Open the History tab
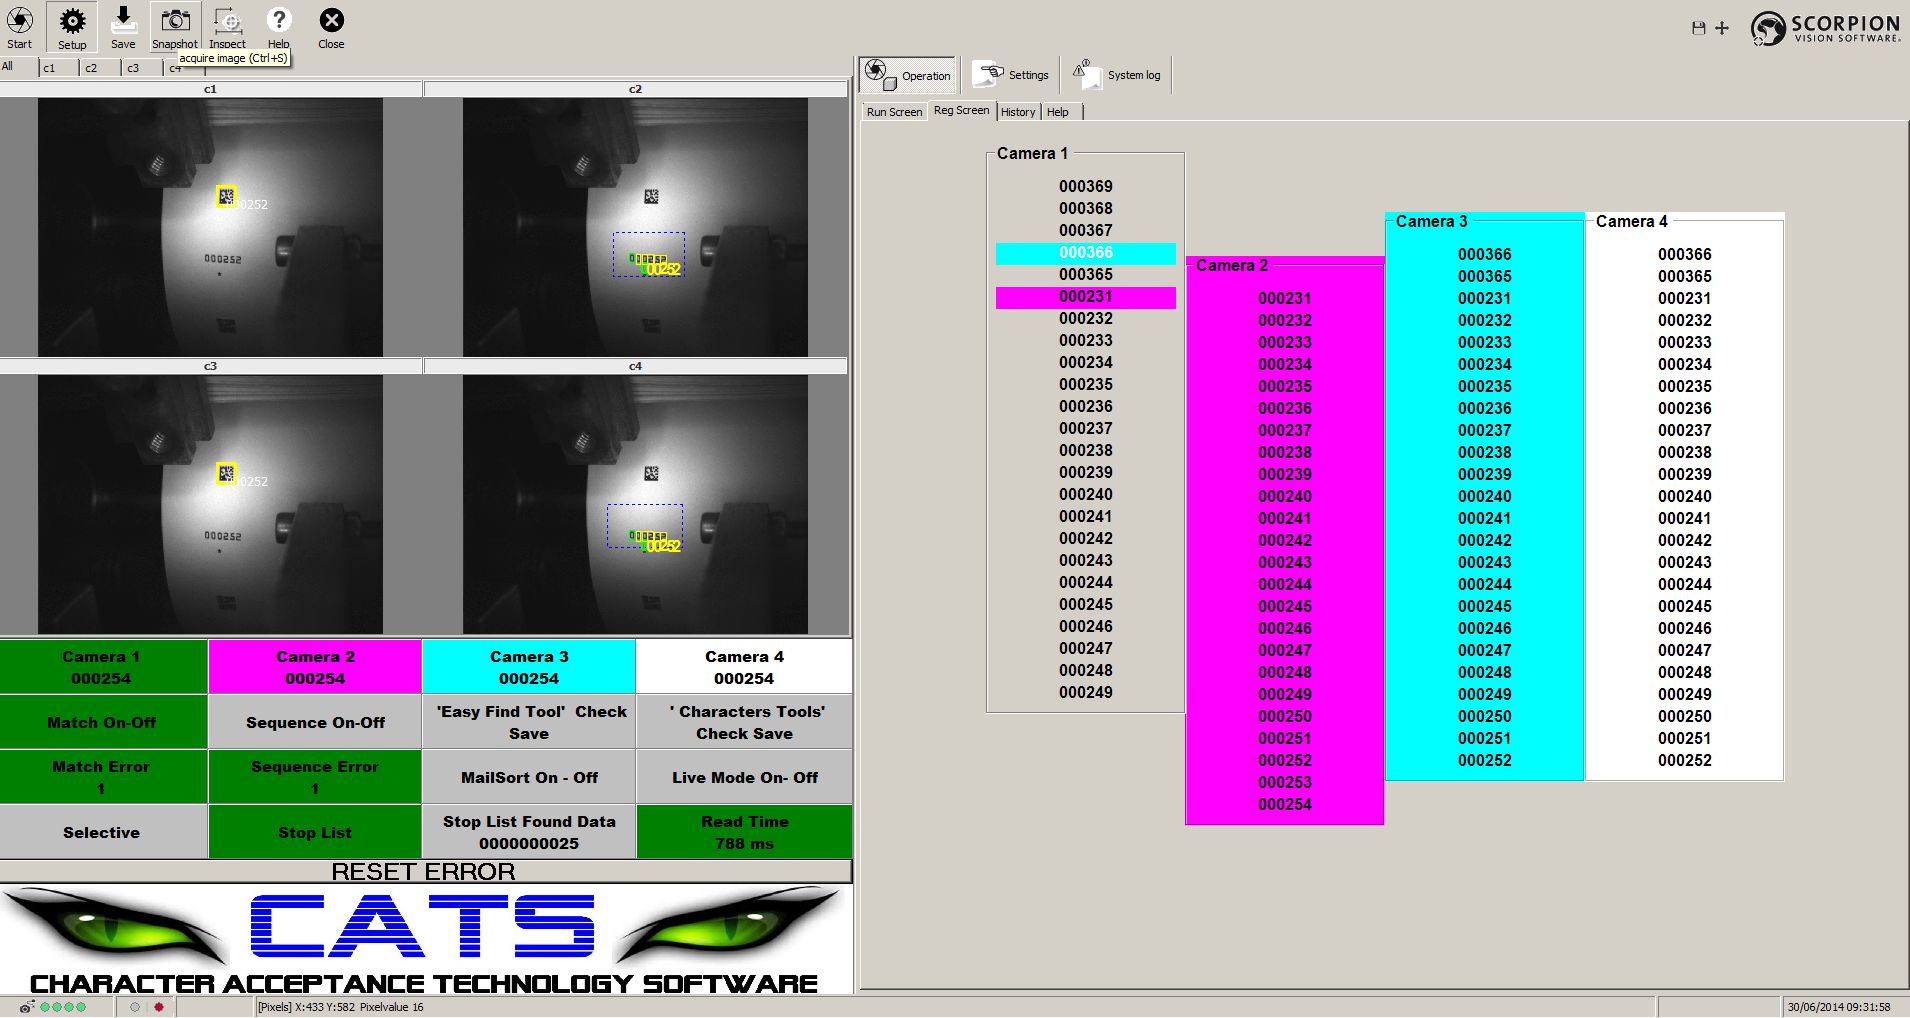 click(x=1018, y=112)
